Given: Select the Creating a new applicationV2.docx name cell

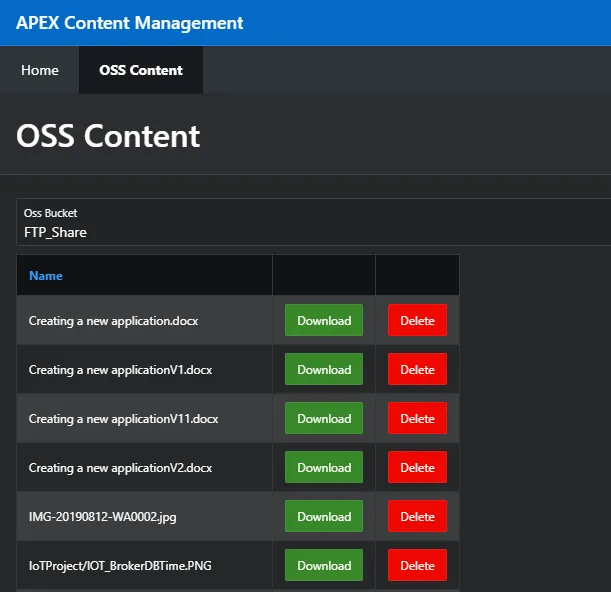Looking at the screenshot, I should point(145,468).
